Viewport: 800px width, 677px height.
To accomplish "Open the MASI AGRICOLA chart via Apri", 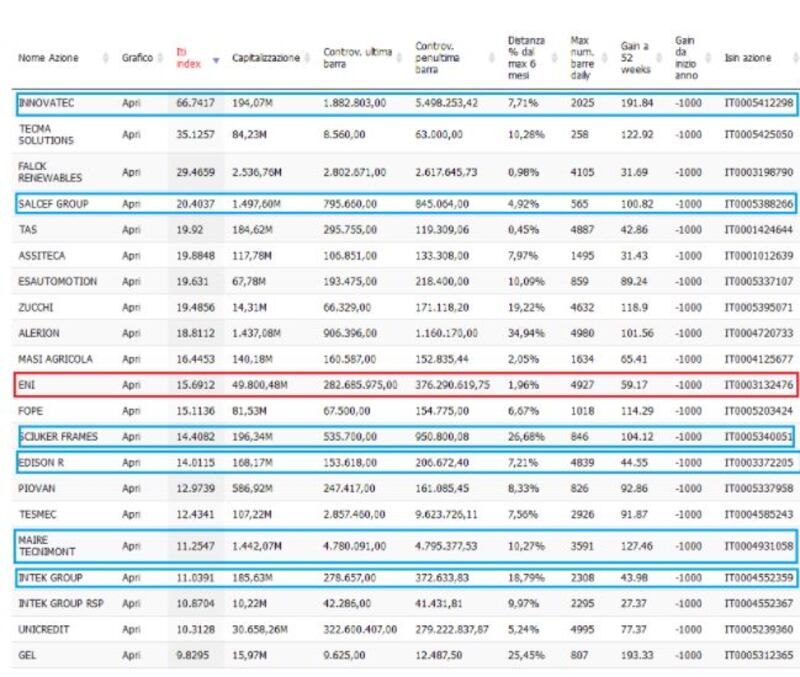I will (131, 359).
